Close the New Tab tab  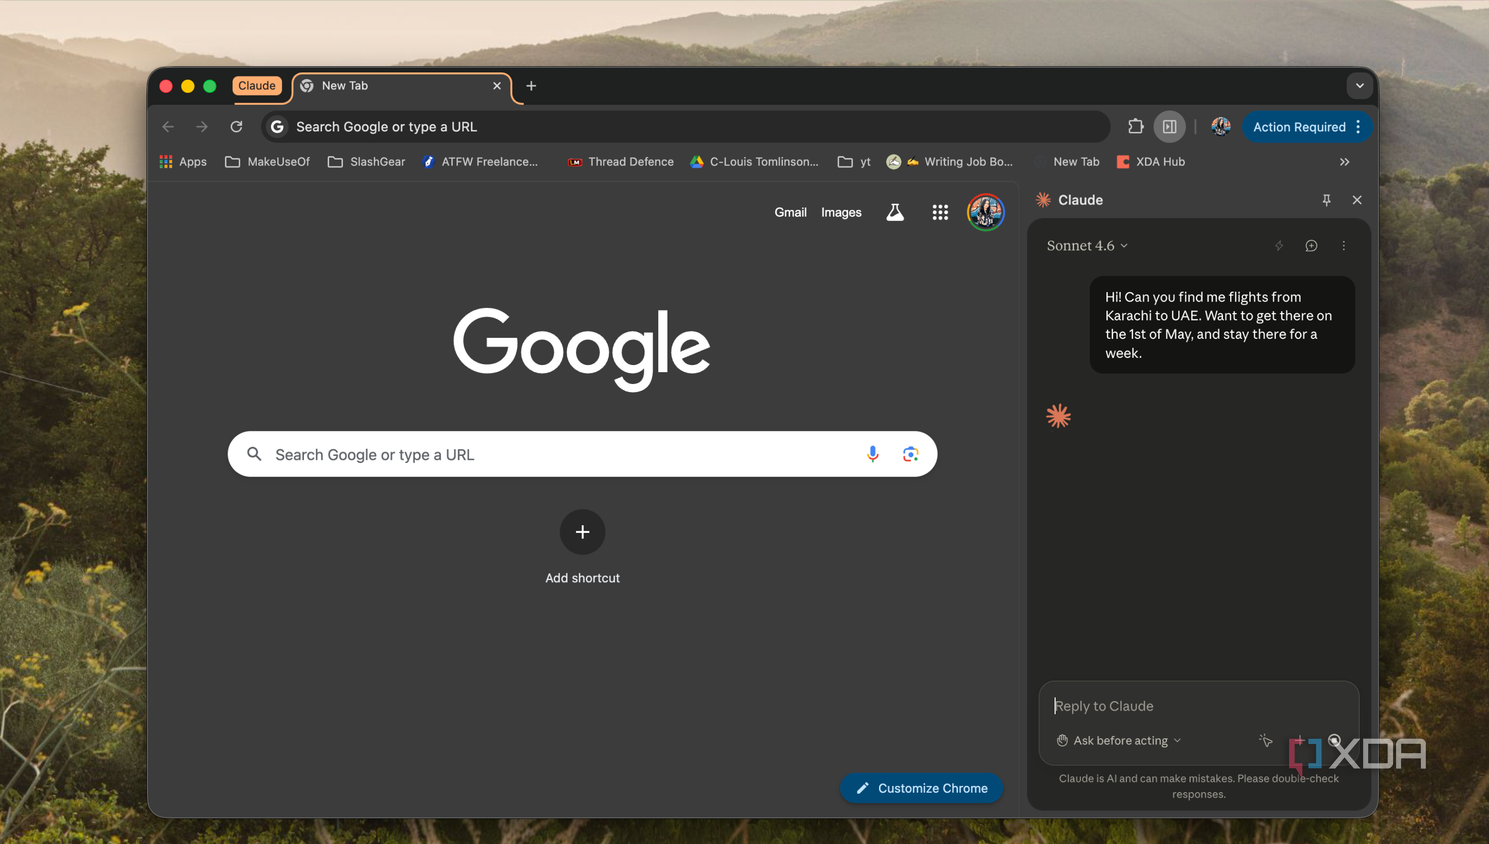(x=497, y=86)
